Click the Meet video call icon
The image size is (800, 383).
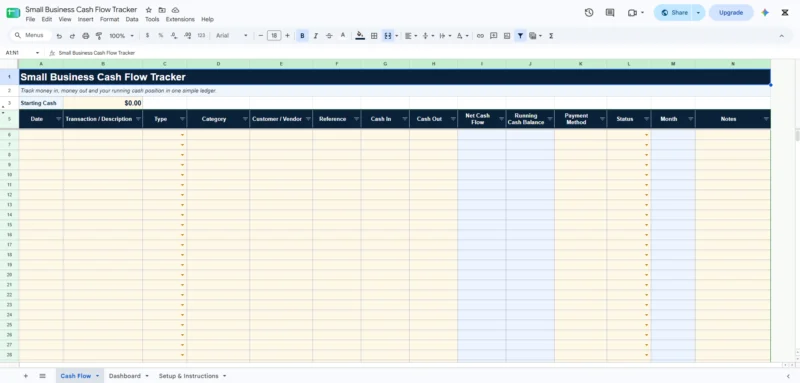point(633,13)
